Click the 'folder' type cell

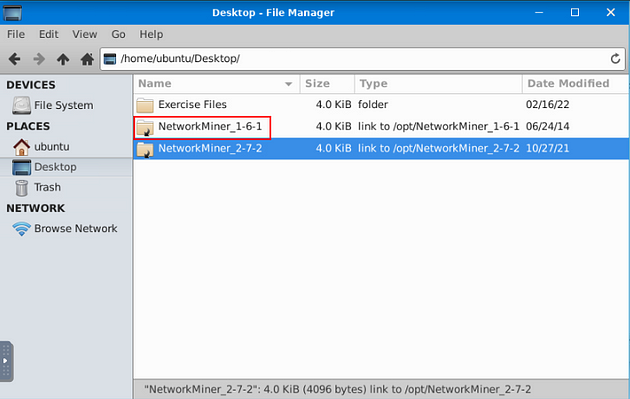(x=373, y=104)
